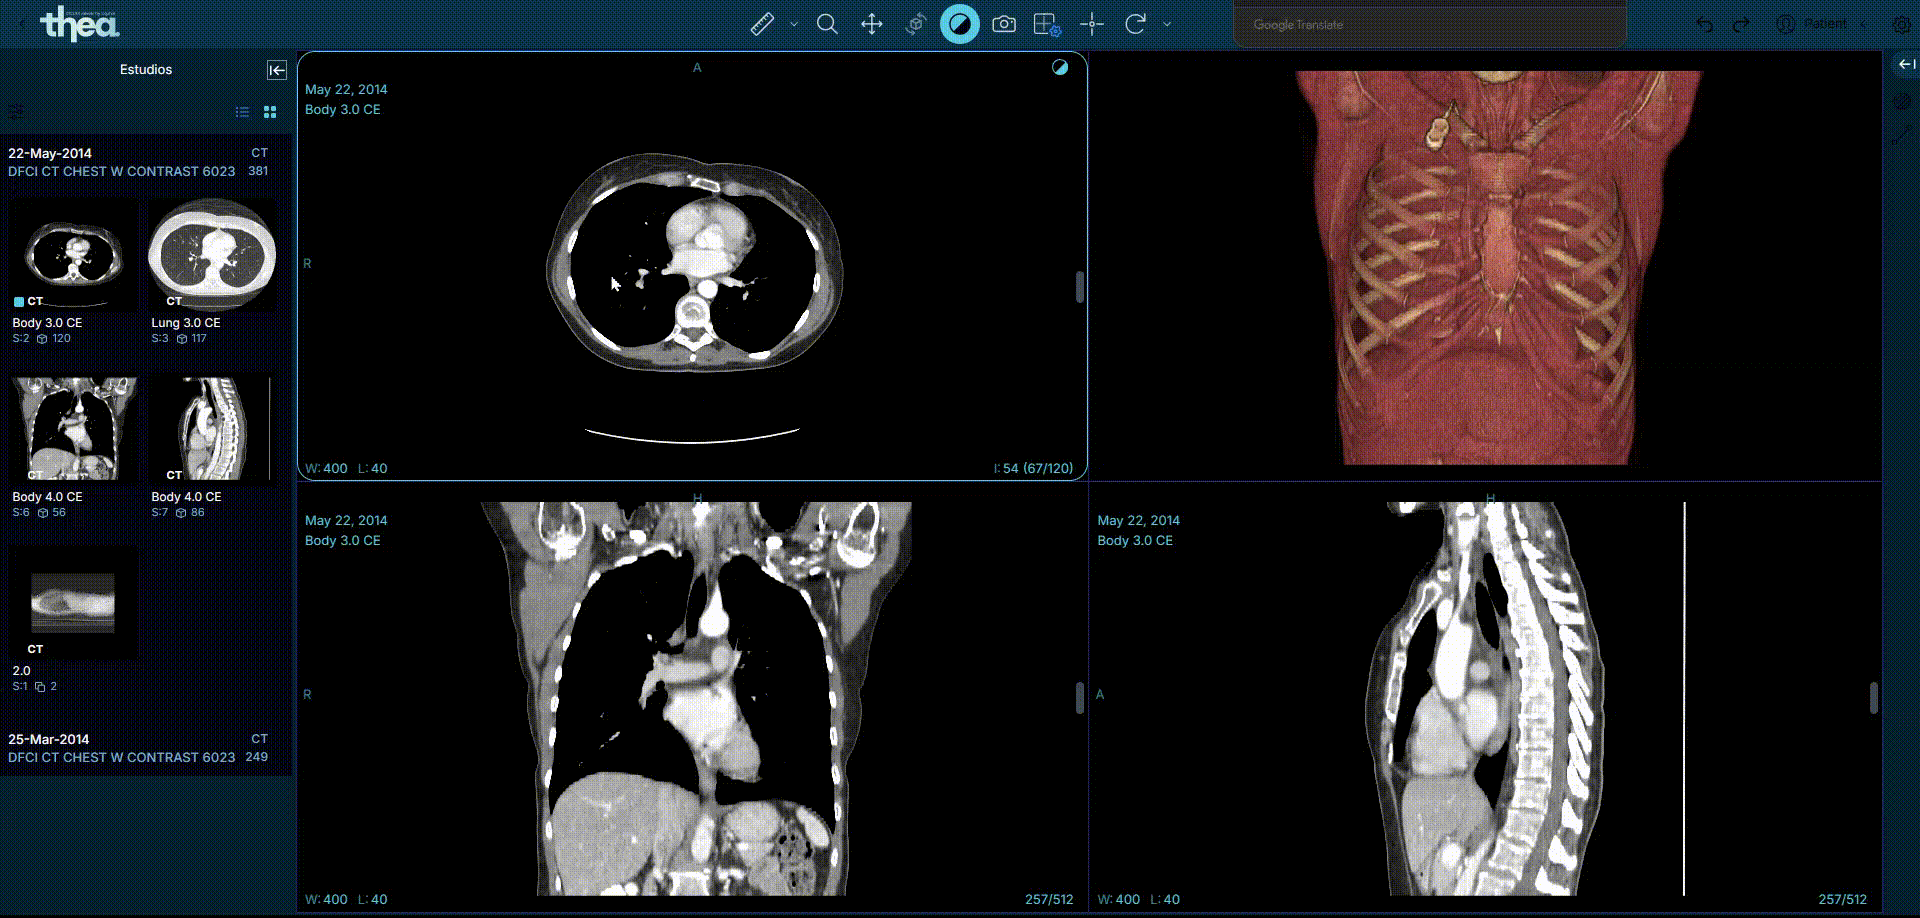This screenshot has width=1920, height=918.
Task: Switch studies panel to grid view
Action: [270, 112]
